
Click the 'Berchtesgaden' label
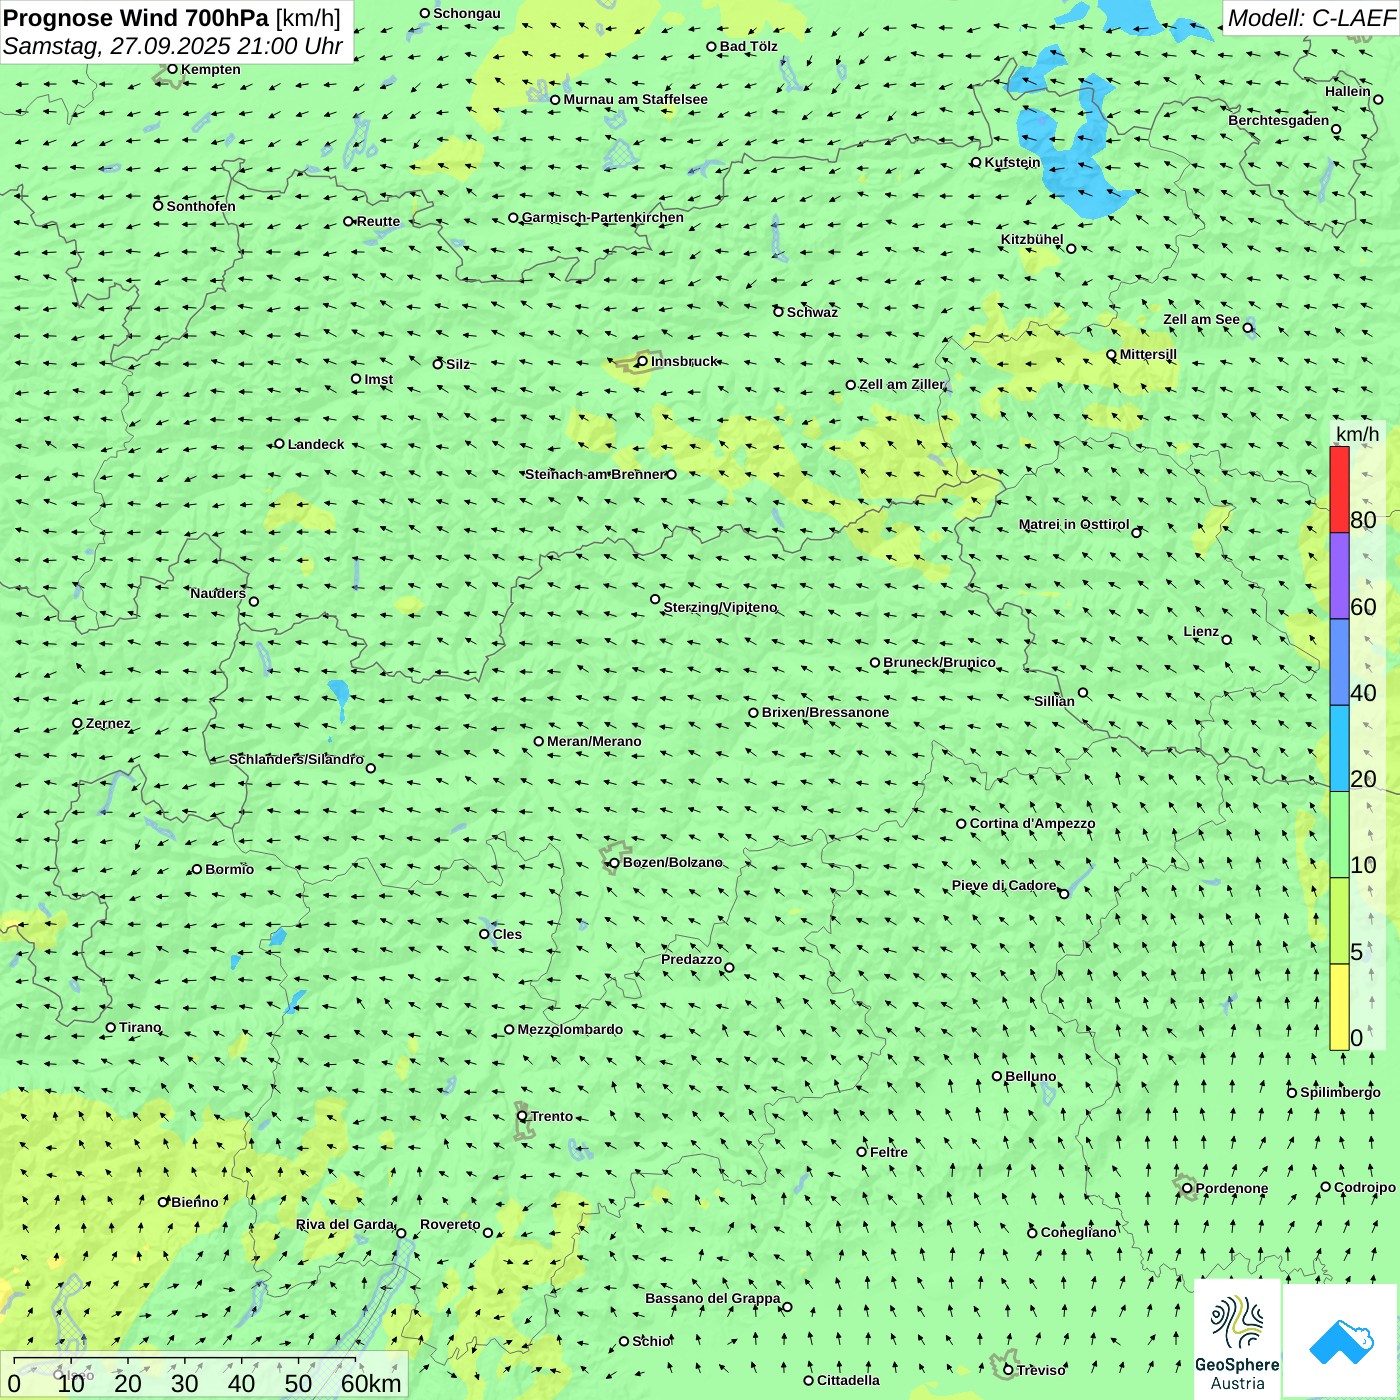coord(1278,120)
